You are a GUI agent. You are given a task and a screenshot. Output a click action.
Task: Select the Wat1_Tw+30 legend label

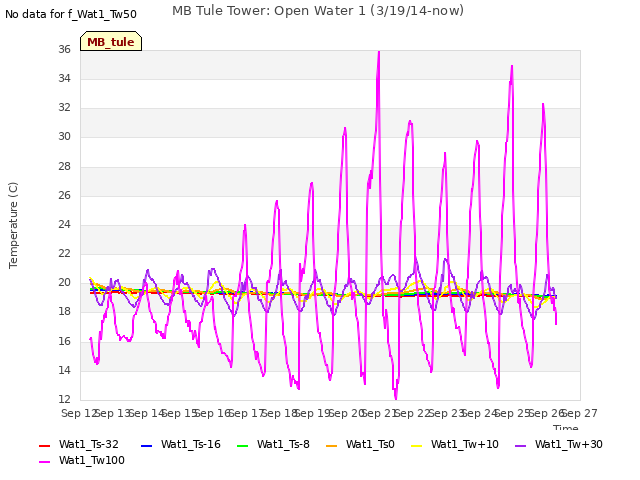(x=569, y=444)
